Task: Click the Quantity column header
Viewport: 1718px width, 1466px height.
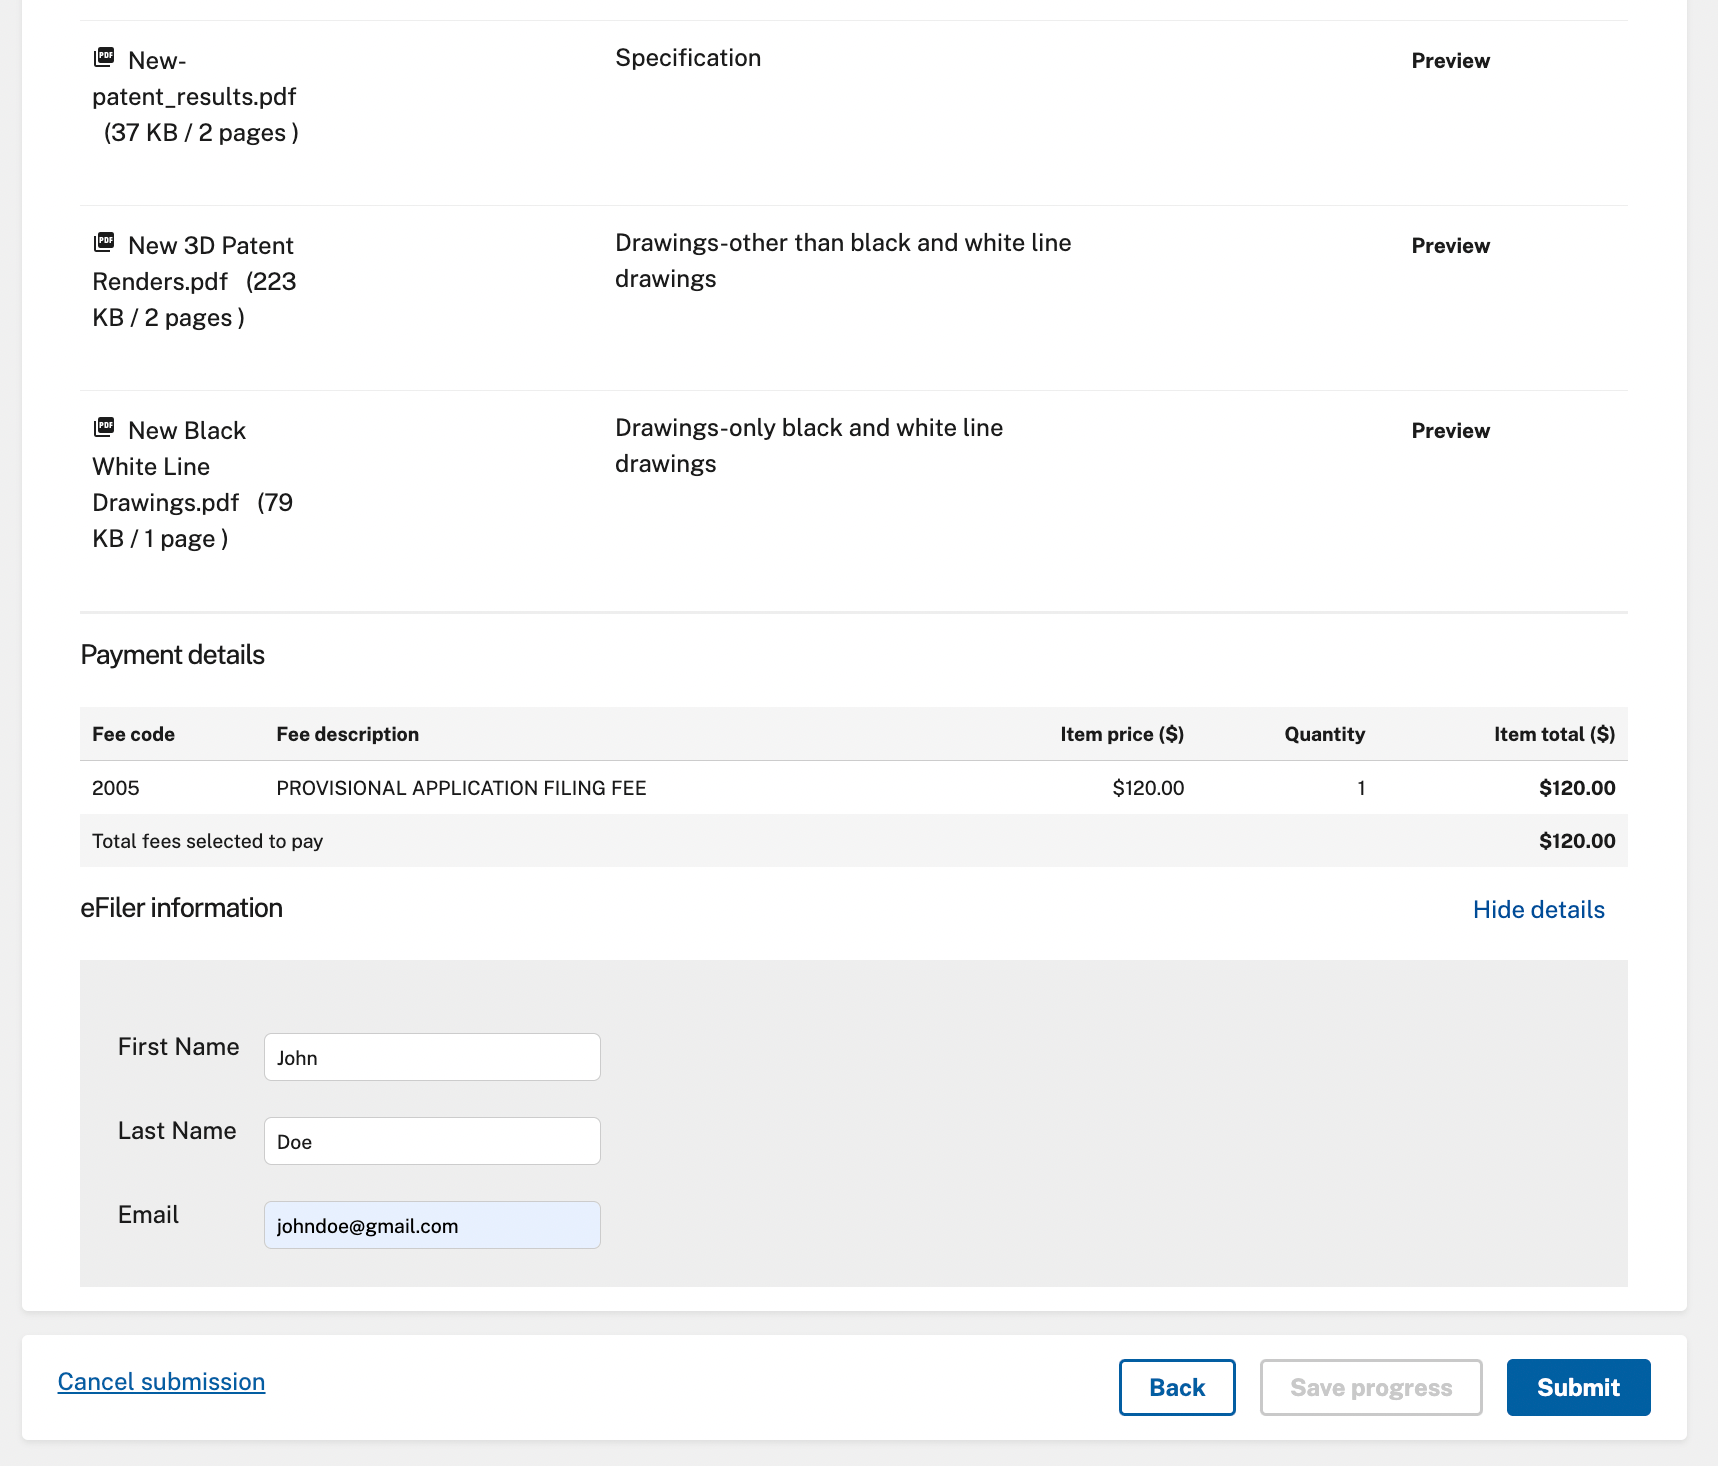Action: 1324,734
